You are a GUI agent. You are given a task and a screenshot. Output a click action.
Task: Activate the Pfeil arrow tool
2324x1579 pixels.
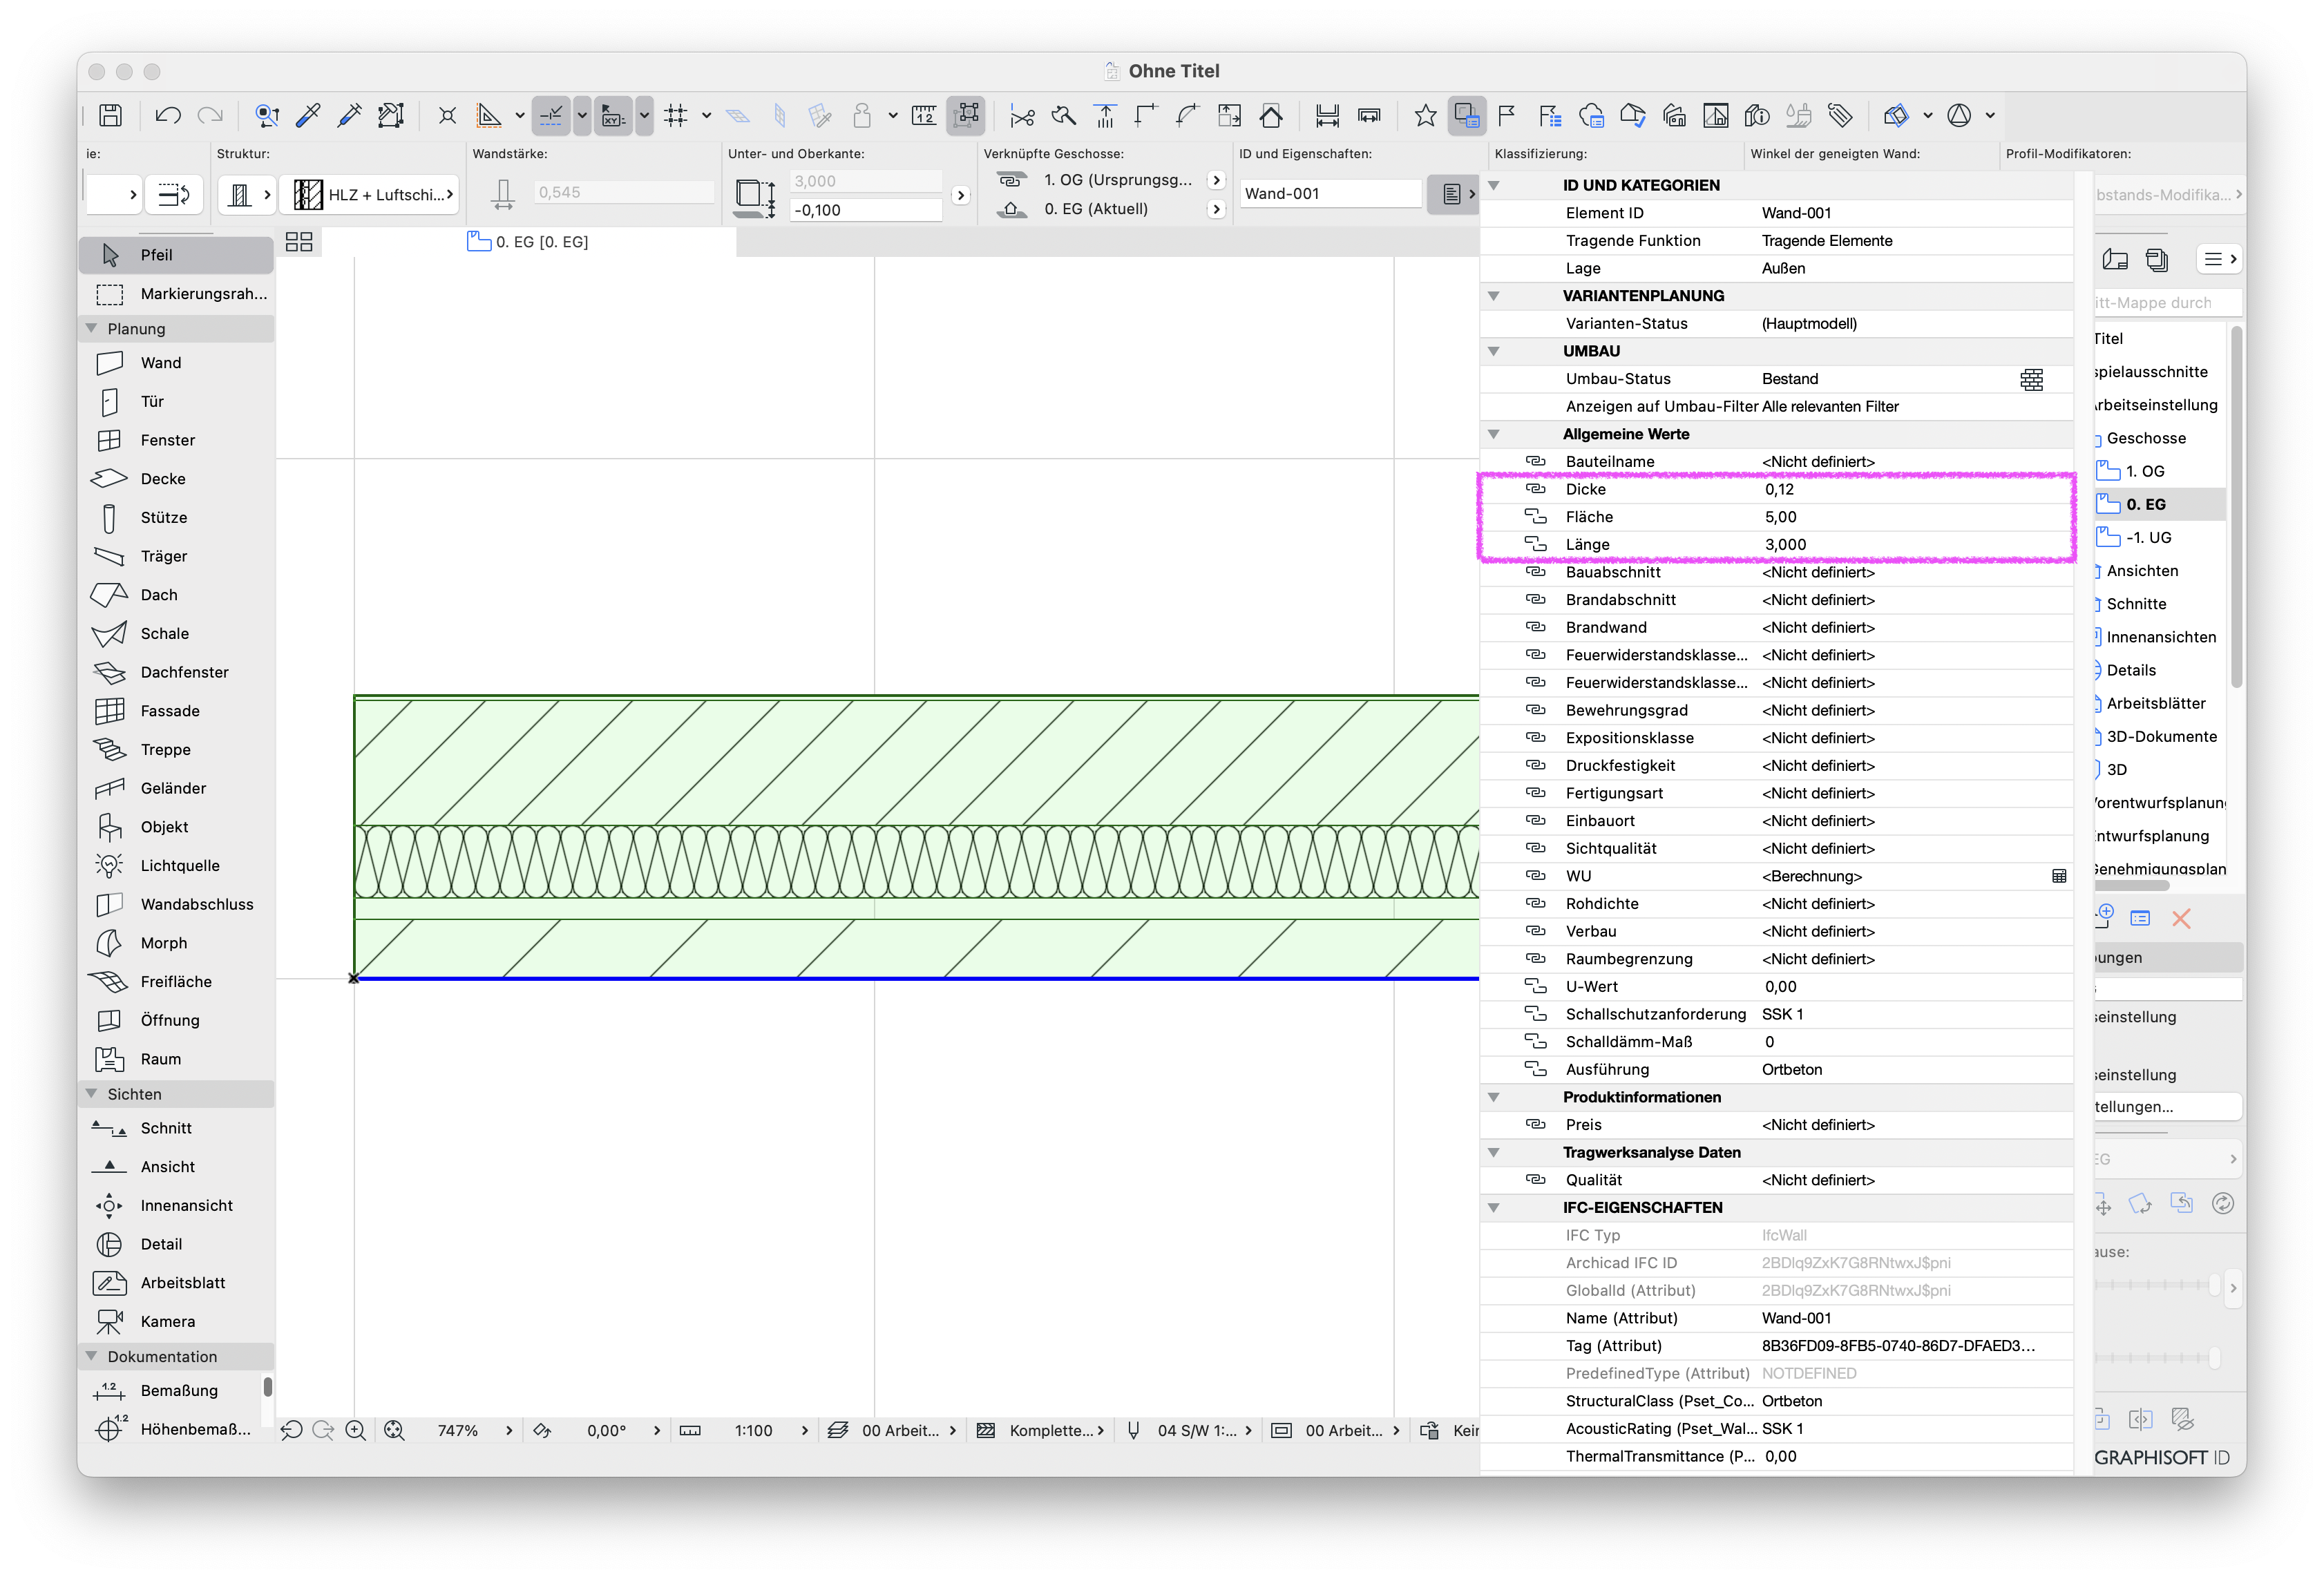point(176,255)
